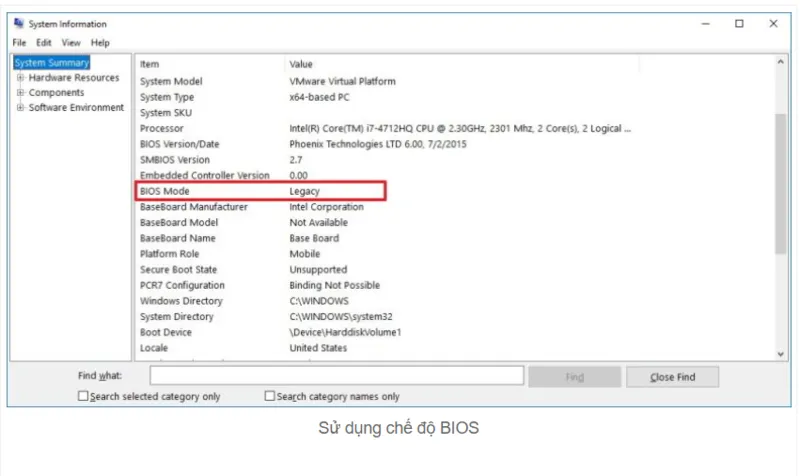Select the Secure Boot State row
This screenshot has height=476, width=800.
point(385,270)
